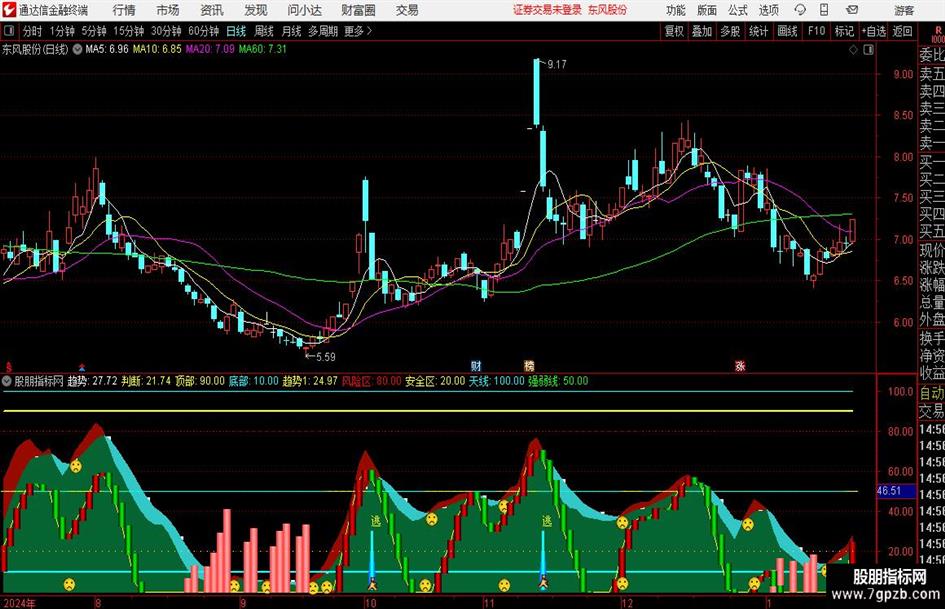The width and height of the screenshot is (945, 609).
Task: Open the 行情 menu
Action: point(124,10)
